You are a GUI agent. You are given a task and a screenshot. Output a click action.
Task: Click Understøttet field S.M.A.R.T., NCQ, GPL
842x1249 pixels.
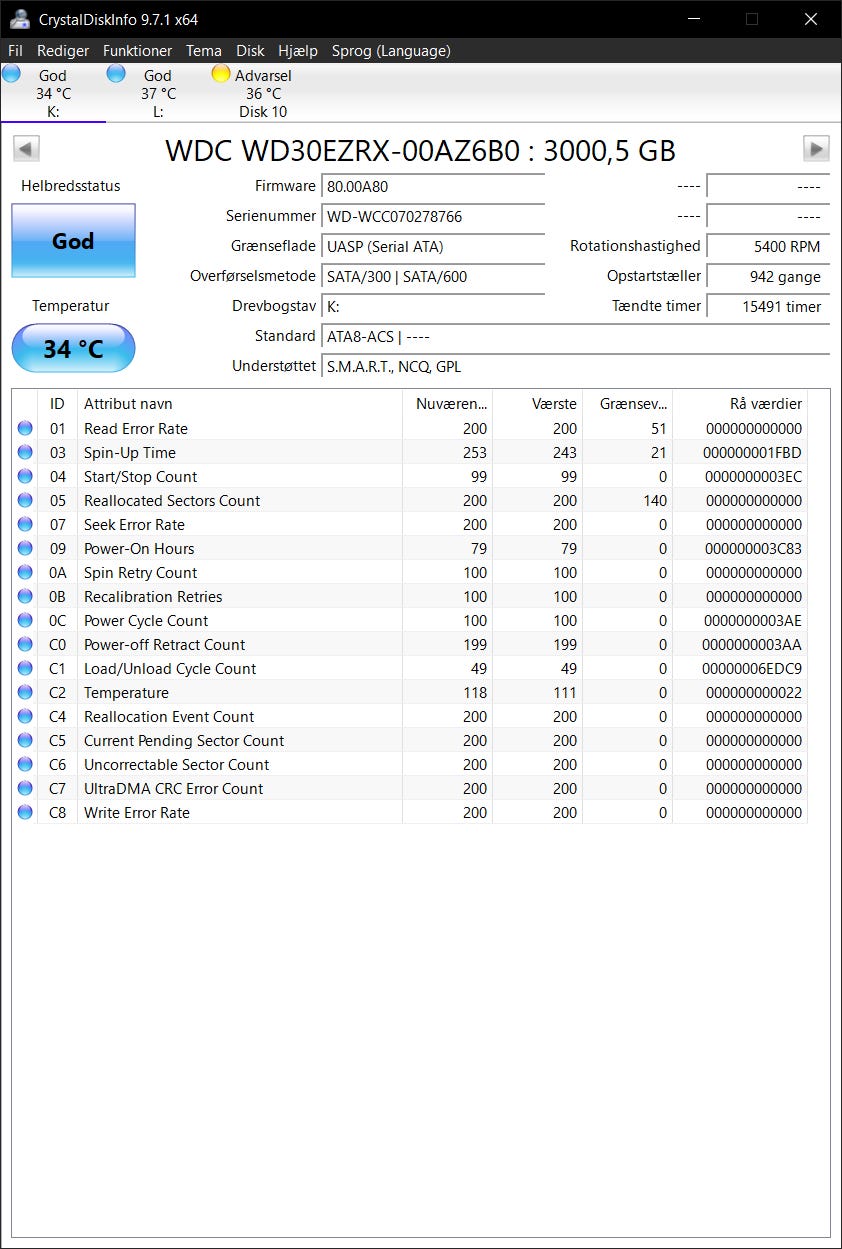tap(575, 367)
